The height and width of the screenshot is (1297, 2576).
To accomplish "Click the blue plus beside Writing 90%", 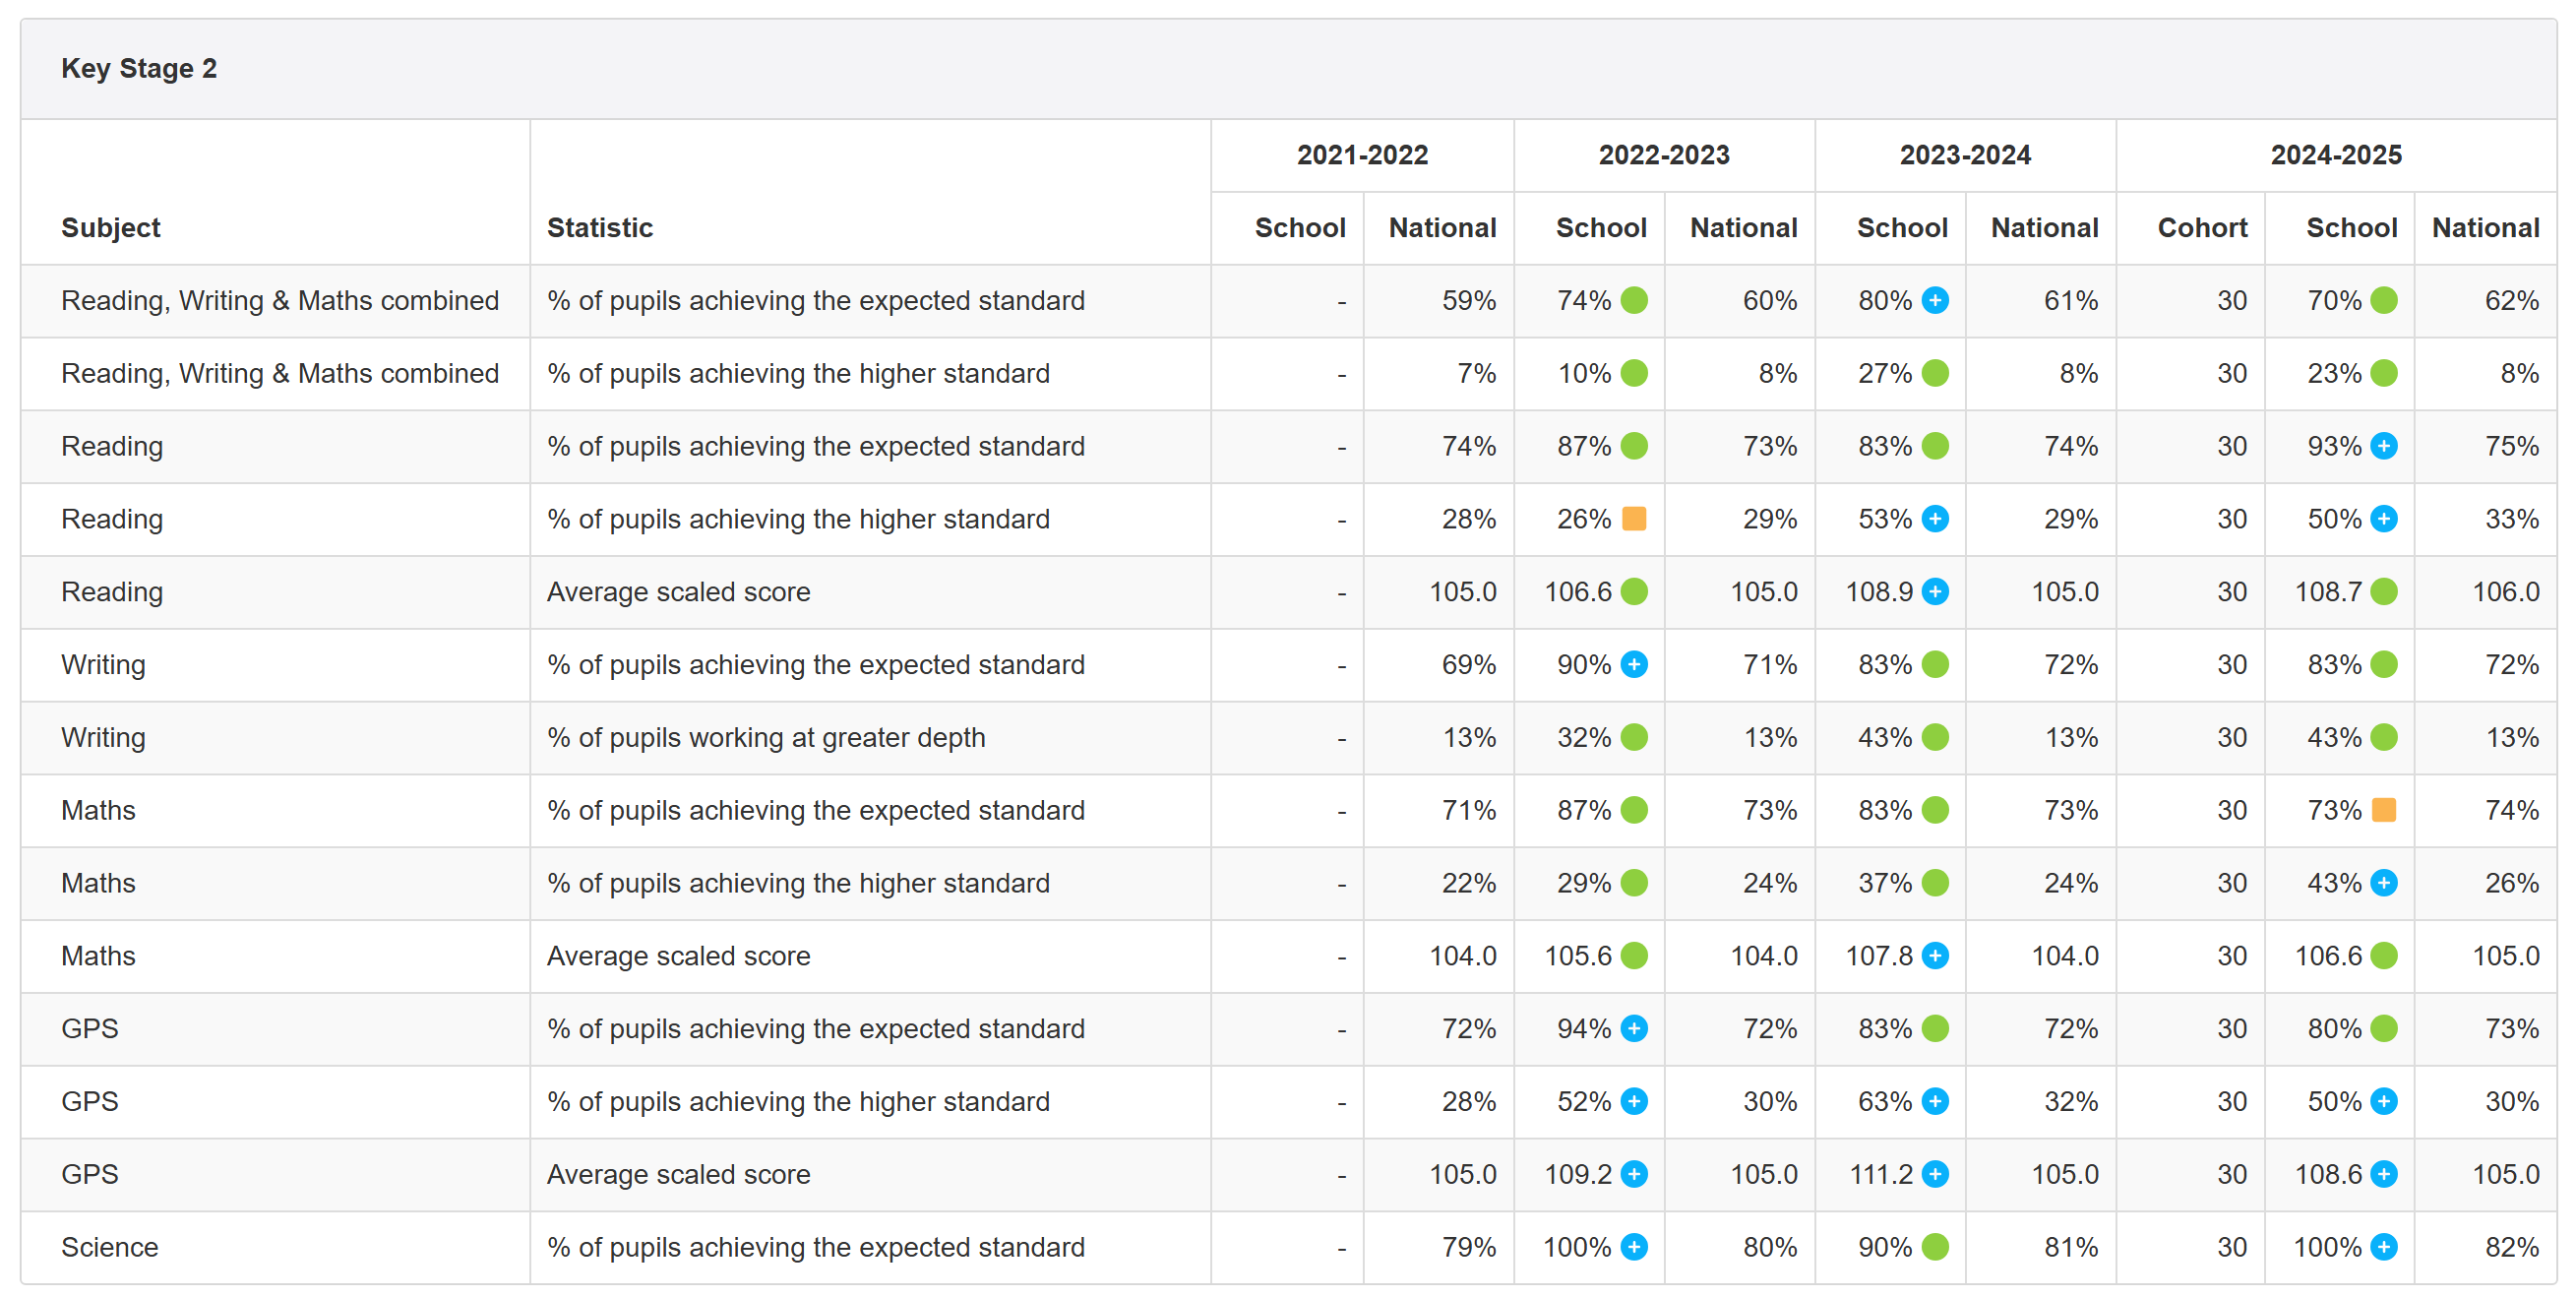I will pyautogui.click(x=1633, y=664).
